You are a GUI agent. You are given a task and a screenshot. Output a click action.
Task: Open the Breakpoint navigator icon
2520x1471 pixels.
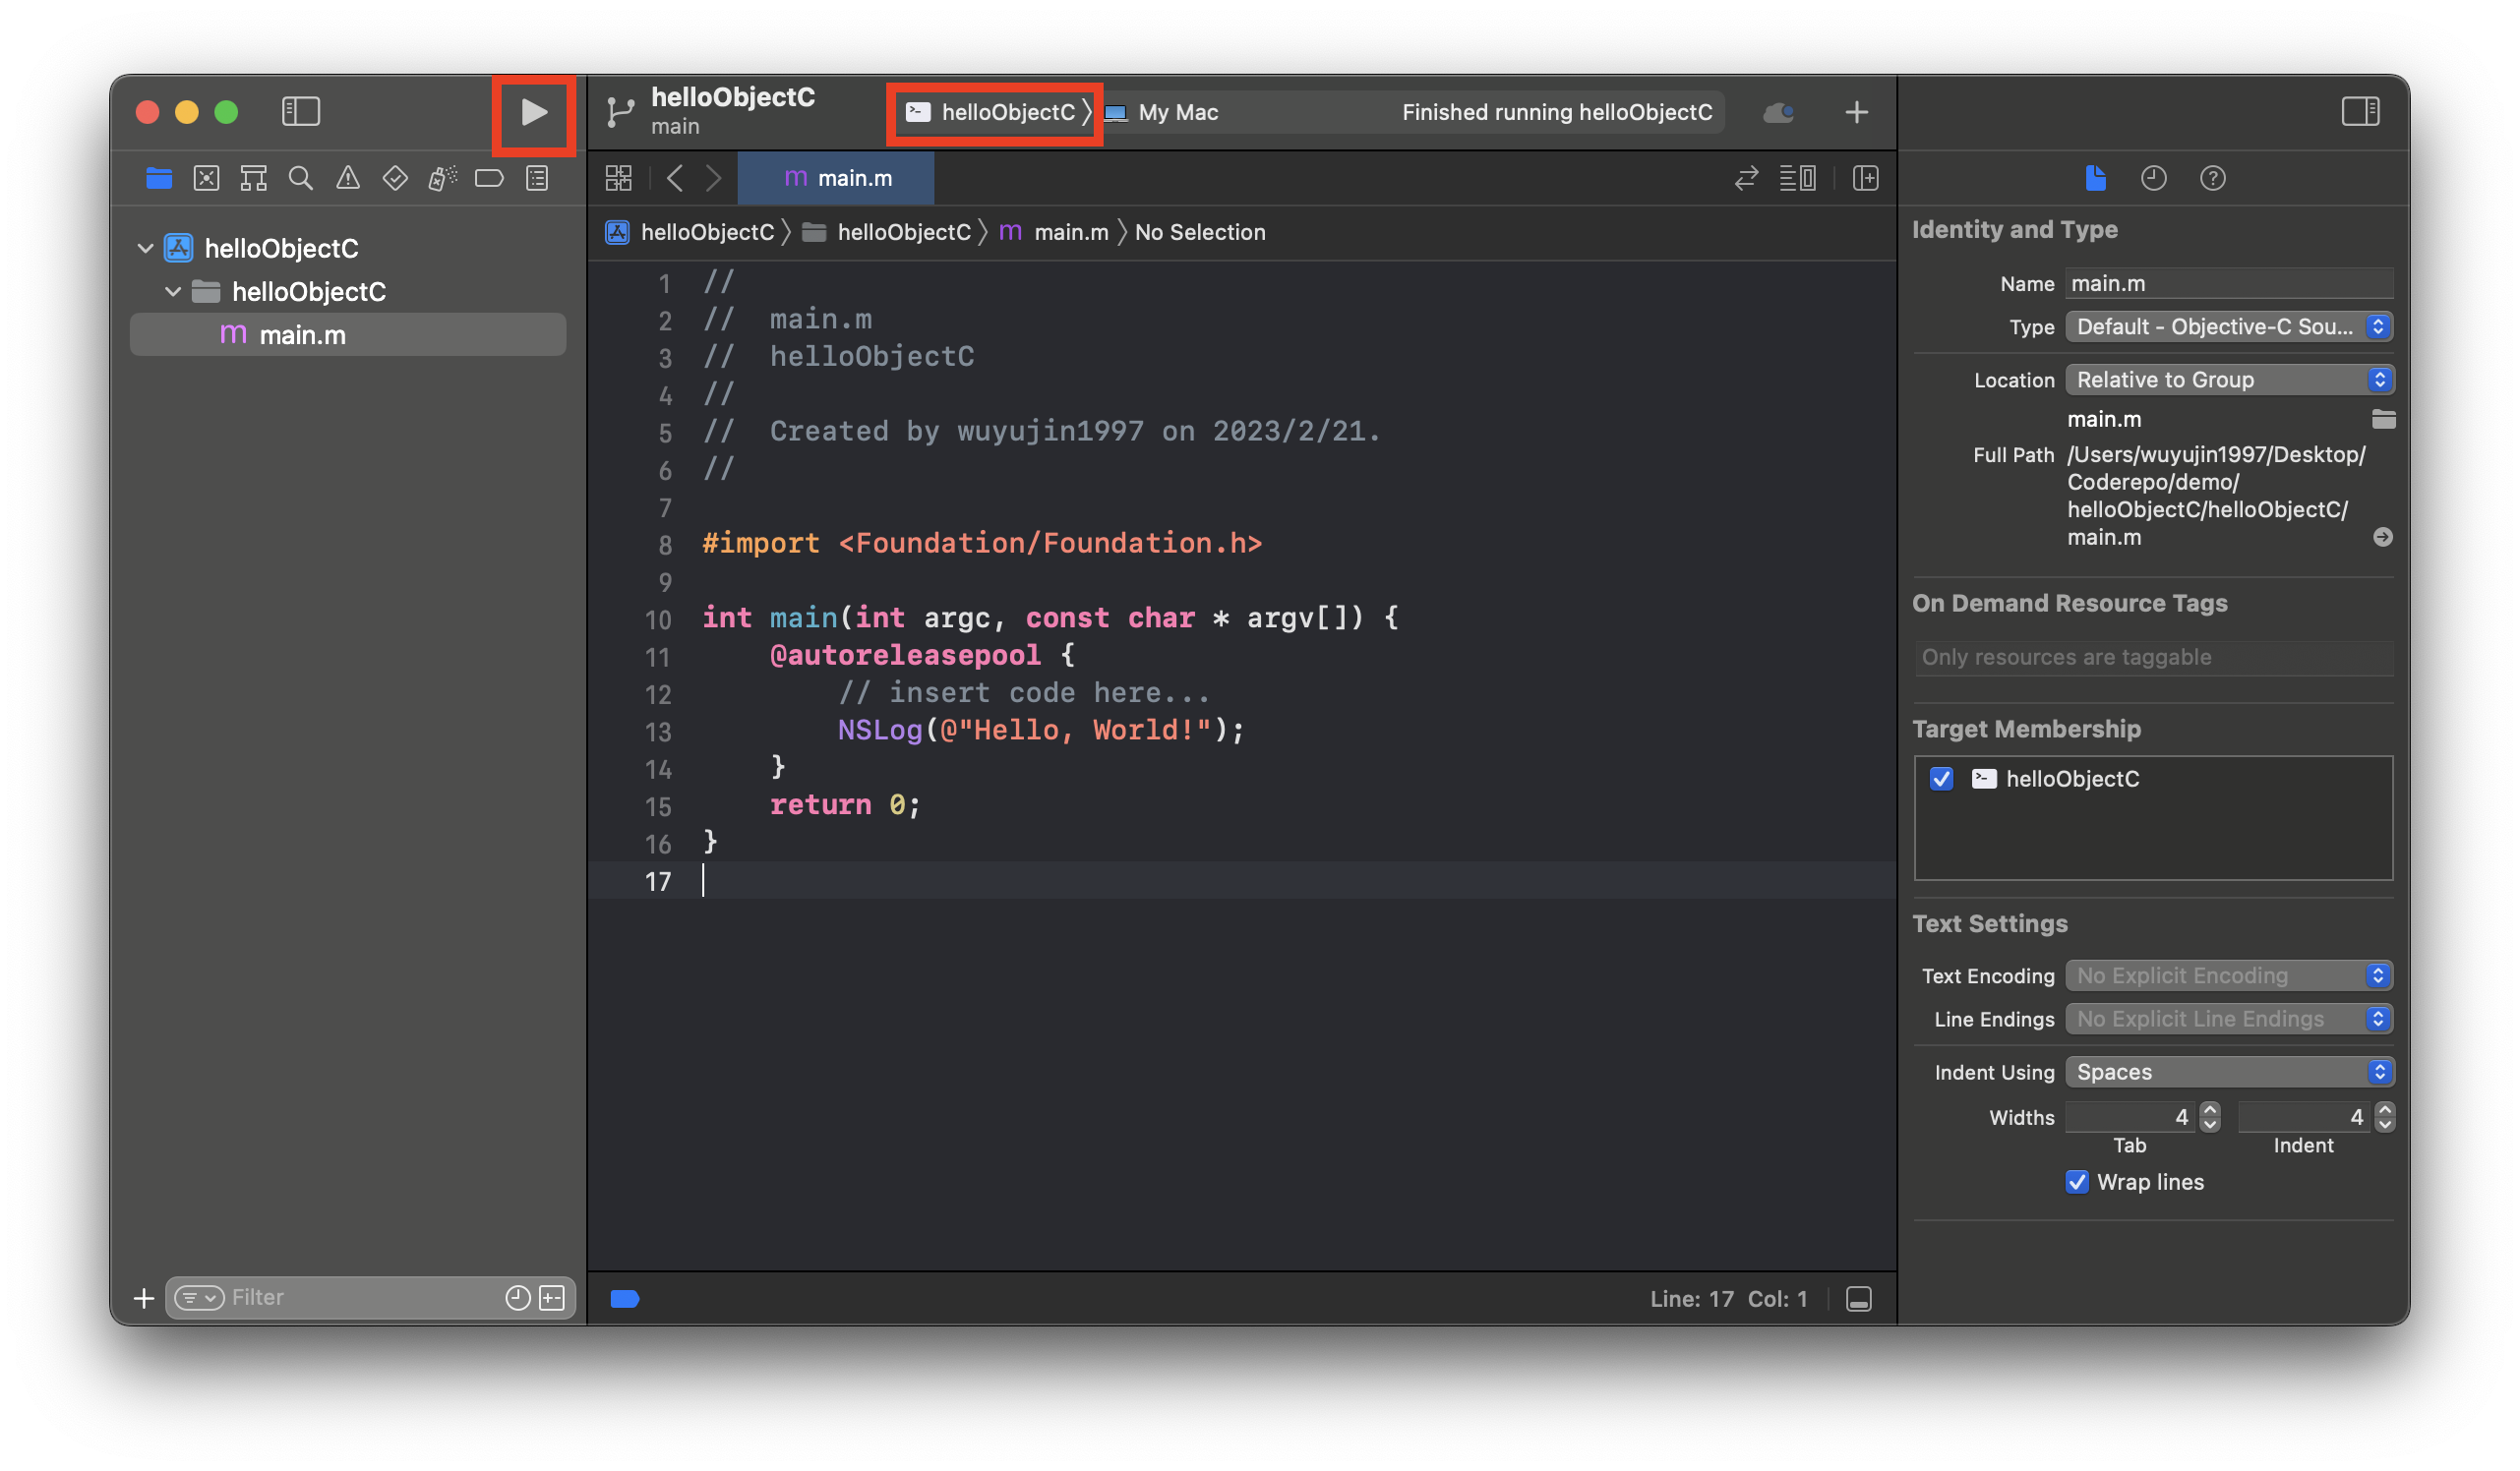point(489,179)
